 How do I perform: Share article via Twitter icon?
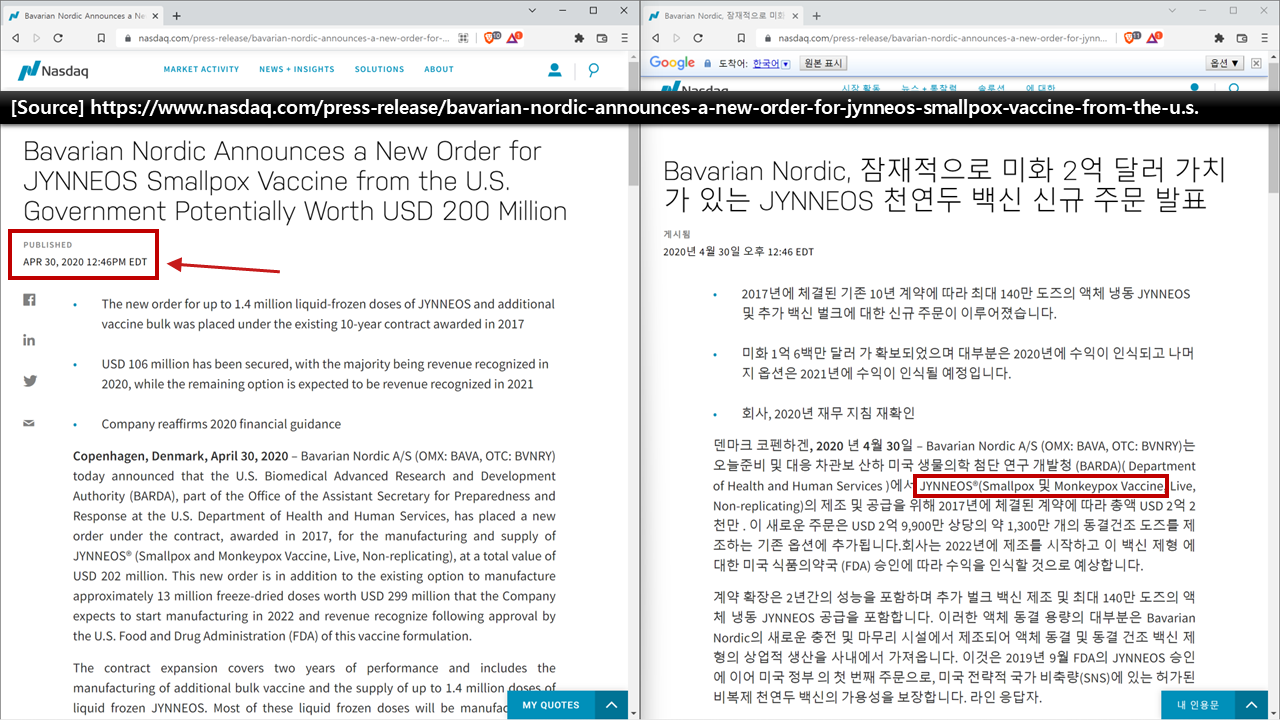pyautogui.click(x=29, y=381)
